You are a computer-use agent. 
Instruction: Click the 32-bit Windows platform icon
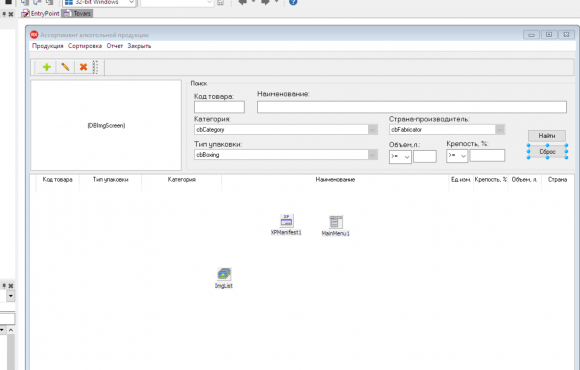coord(69,2)
